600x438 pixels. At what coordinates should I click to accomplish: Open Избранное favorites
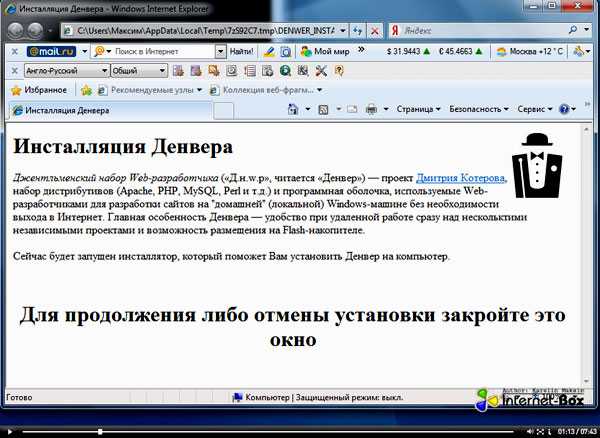click(39, 90)
